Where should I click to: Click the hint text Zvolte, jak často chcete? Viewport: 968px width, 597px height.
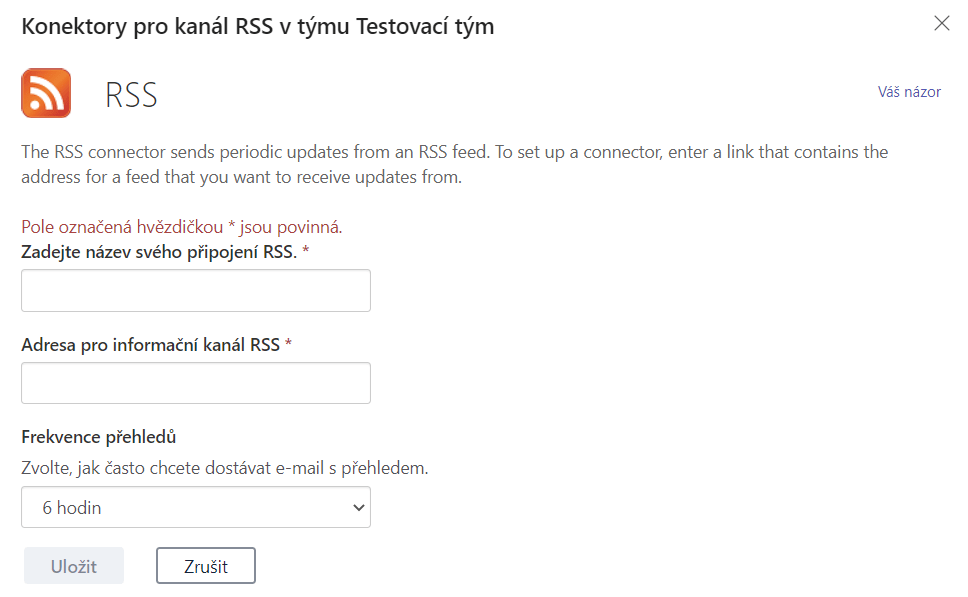tap(224, 467)
